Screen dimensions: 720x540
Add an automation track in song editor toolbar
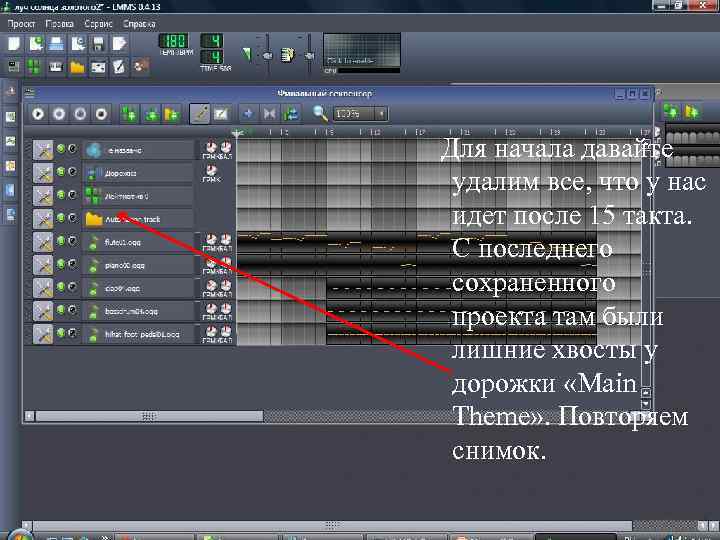pos(172,113)
